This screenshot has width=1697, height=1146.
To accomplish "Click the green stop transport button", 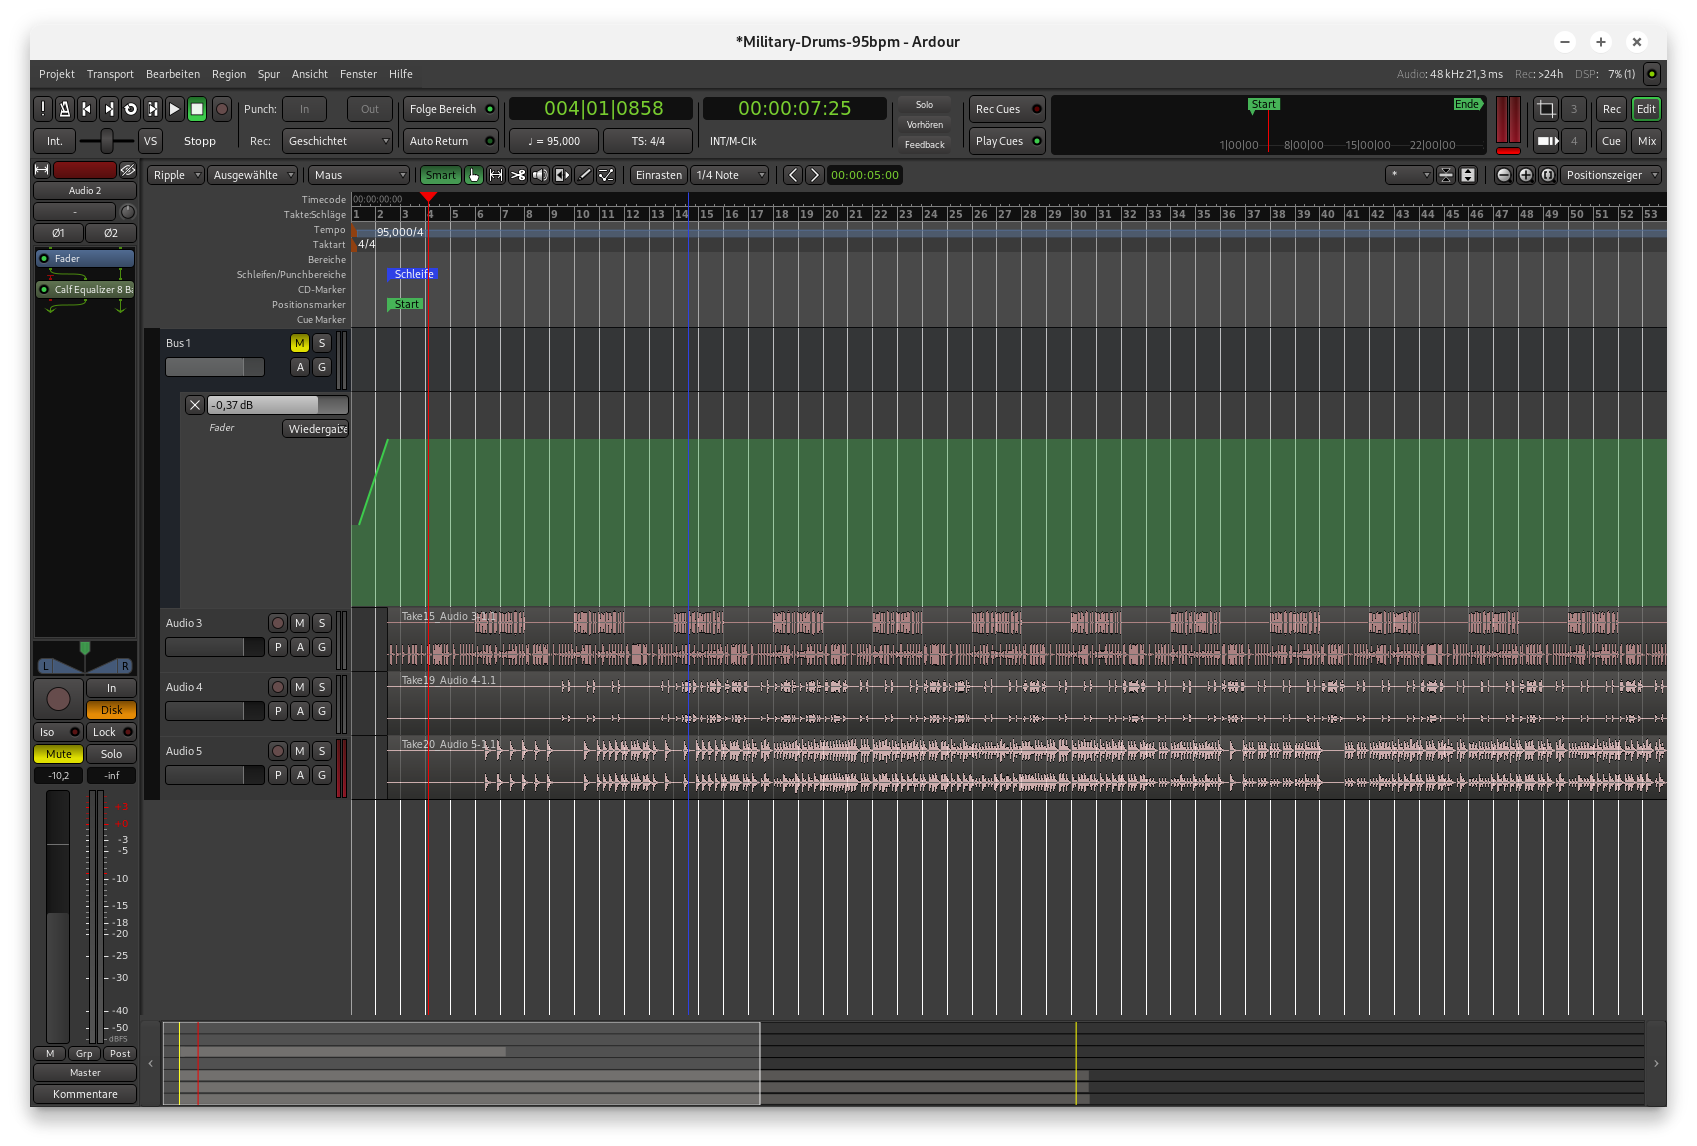I will (x=197, y=109).
